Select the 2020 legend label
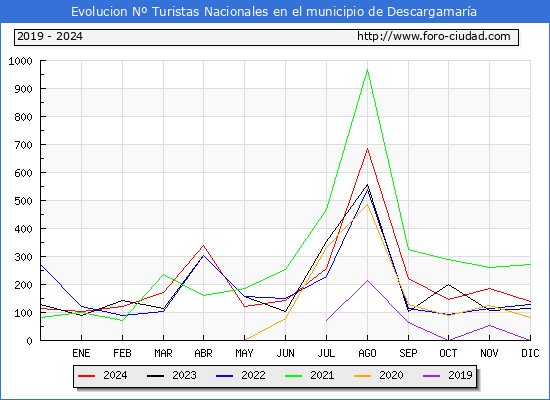This screenshot has height=400, width=550. pos(391,375)
